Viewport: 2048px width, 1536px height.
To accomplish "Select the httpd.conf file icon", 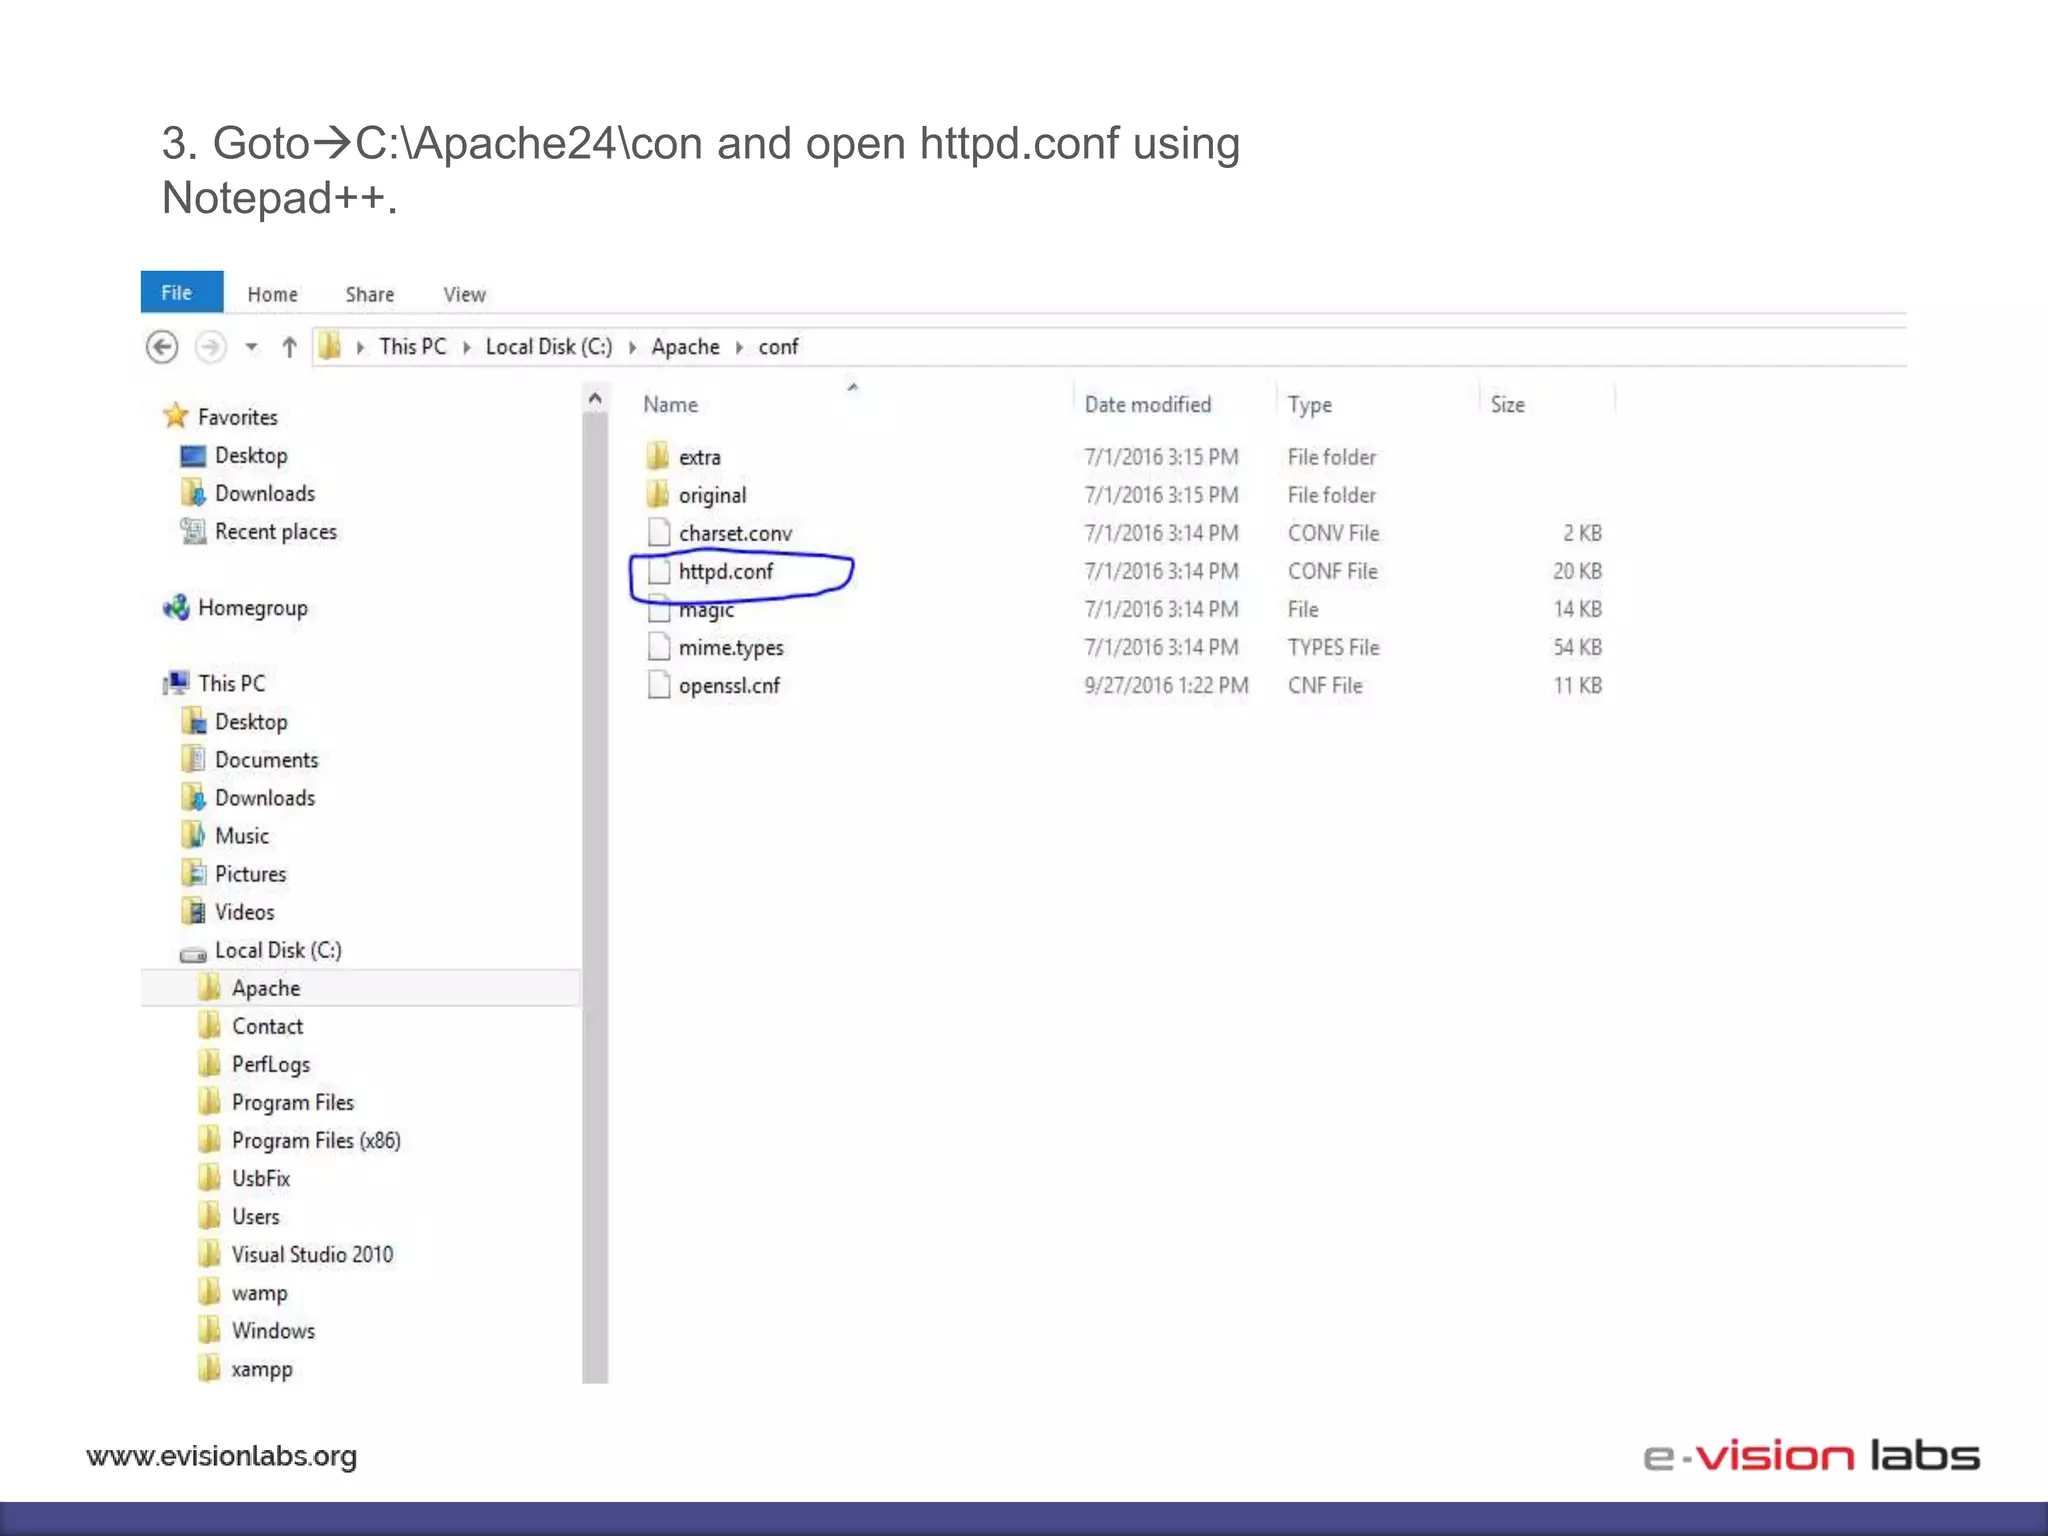I will pyautogui.click(x=659, y=570).
